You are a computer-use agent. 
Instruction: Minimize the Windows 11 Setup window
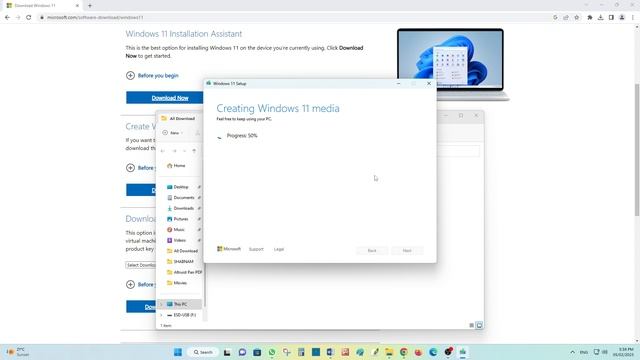398,83
